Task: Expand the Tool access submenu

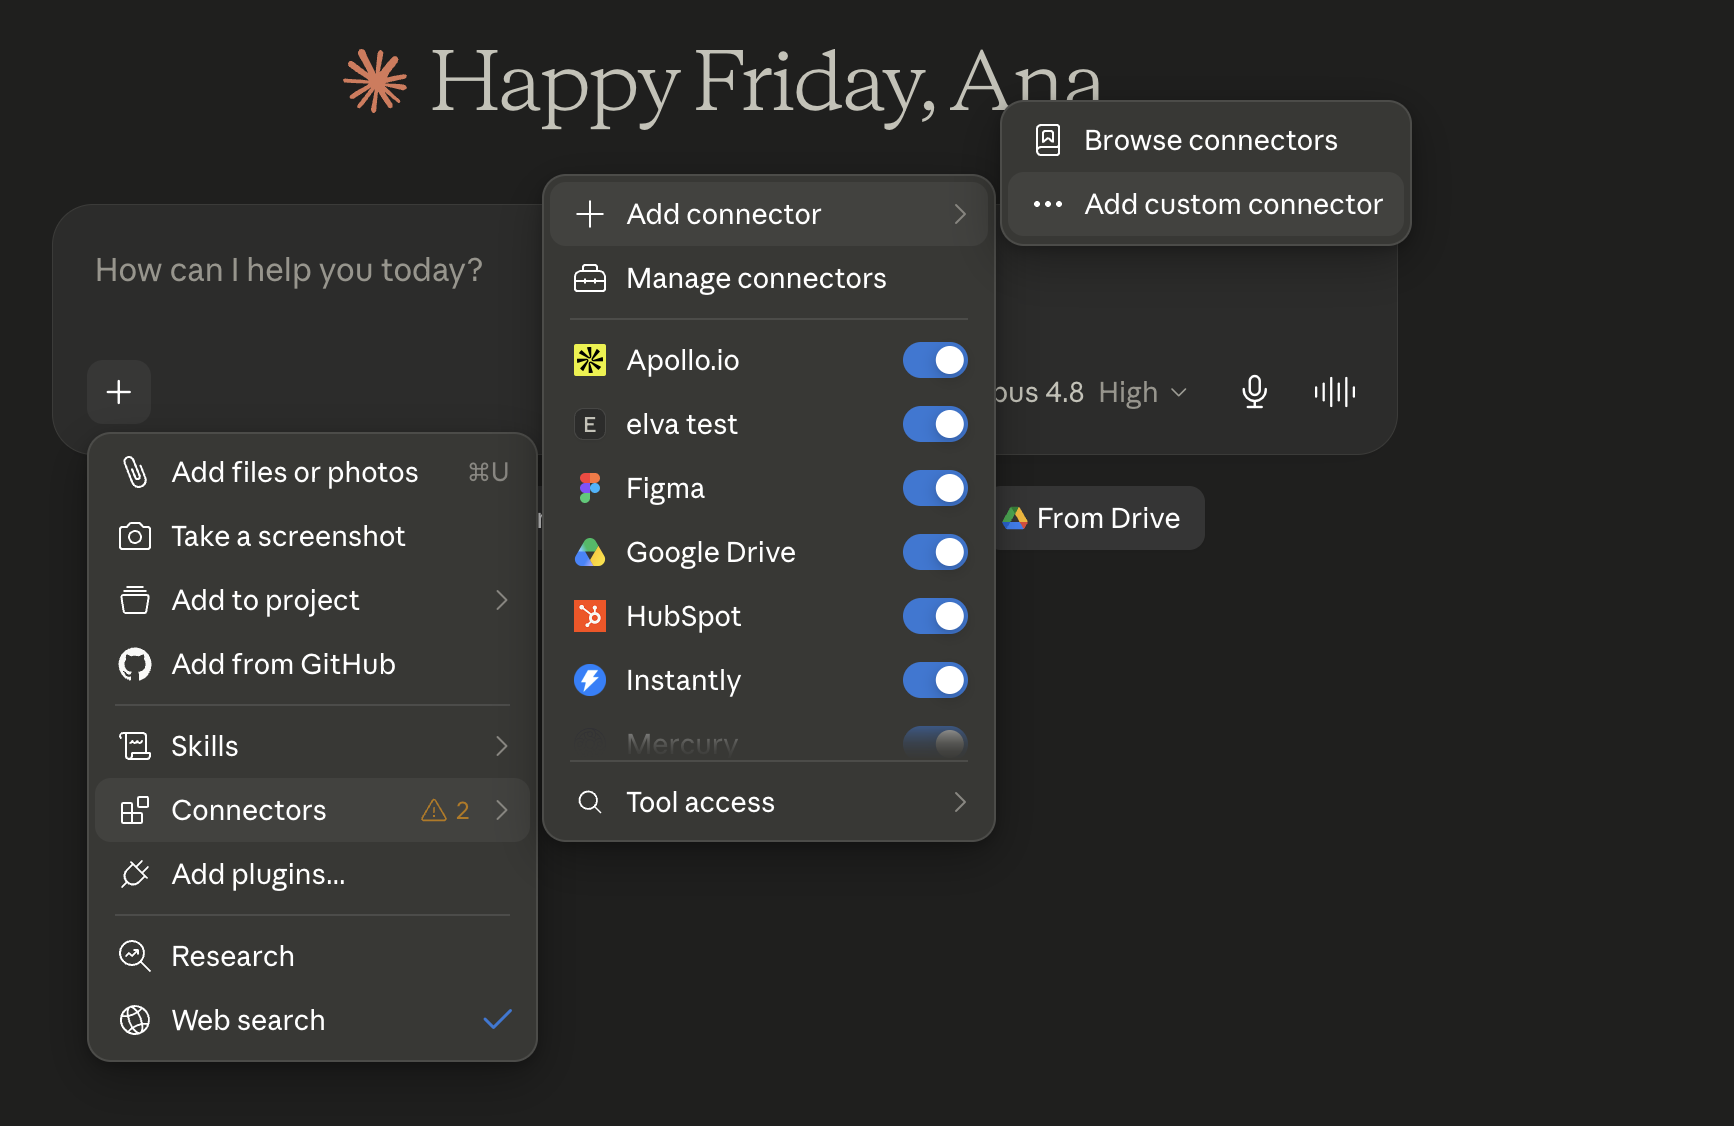Action: (769, 802)
